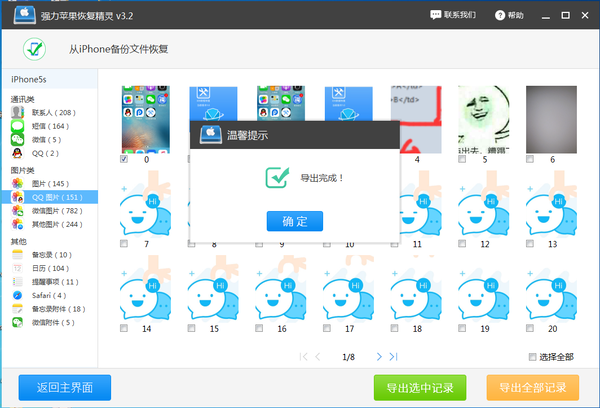Click the 图片 (145) photos icon
600x408 pixels.
pos(17,183)
